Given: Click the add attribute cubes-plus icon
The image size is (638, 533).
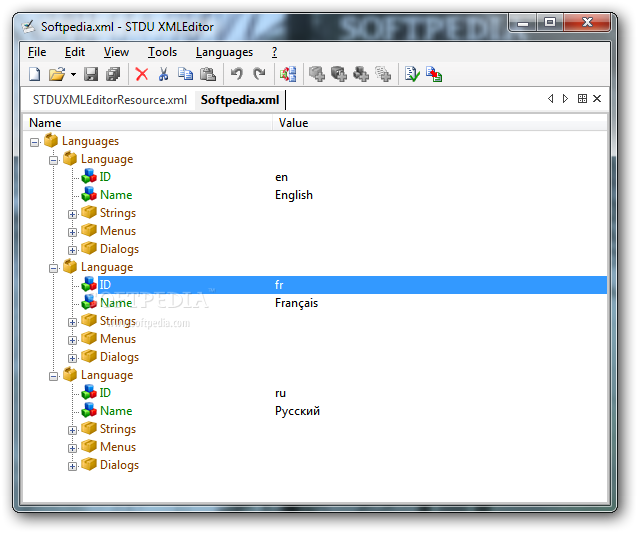Looking at the screenshot, I should coord(361,74).
